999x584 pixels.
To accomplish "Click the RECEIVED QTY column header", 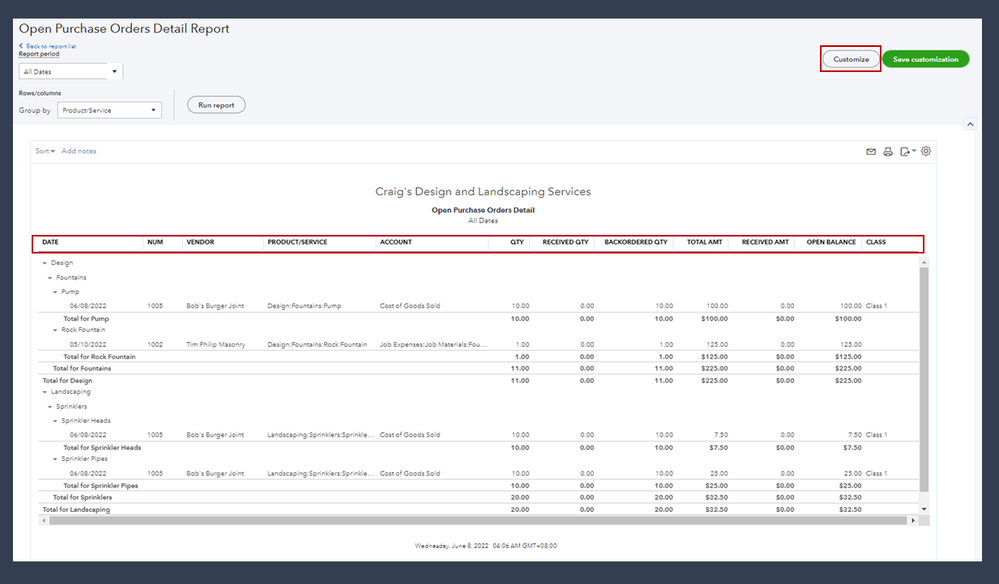I will coord(565,242).
